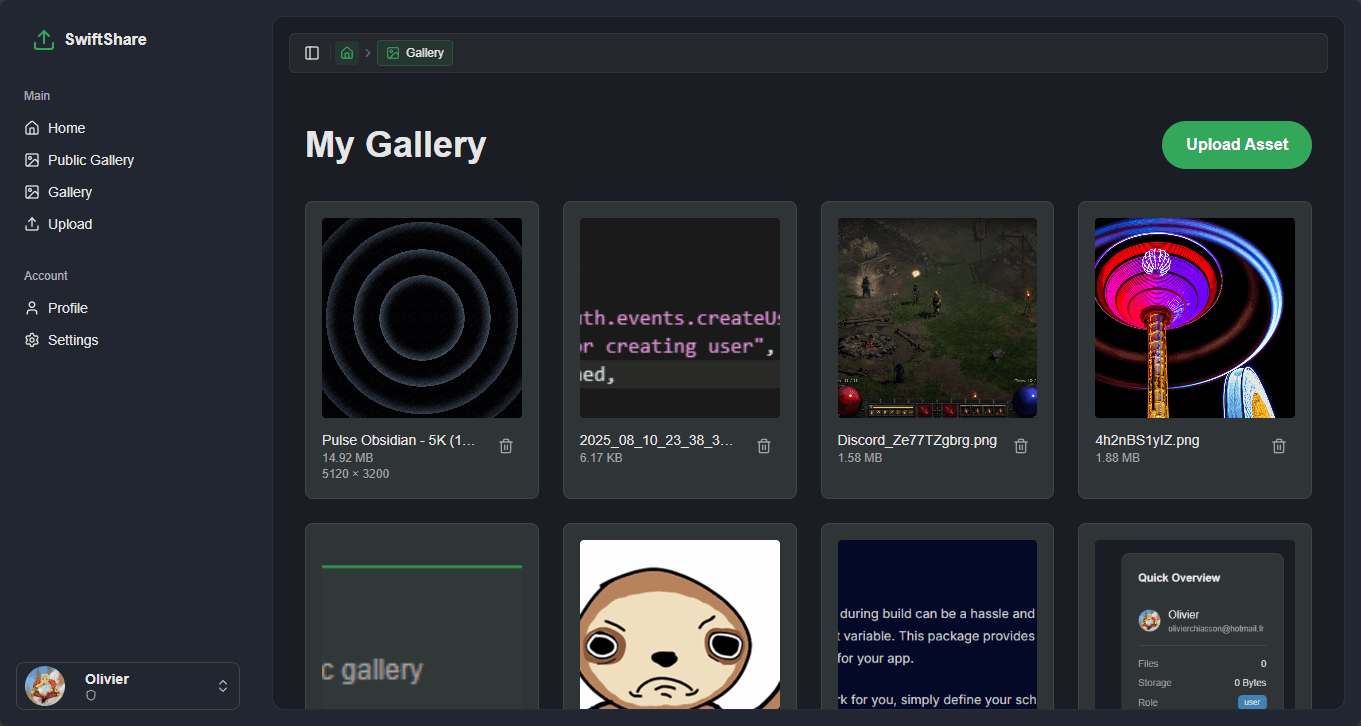
Task: Open the dark blue documentation text thumbnail
Action: click(937, 625)
